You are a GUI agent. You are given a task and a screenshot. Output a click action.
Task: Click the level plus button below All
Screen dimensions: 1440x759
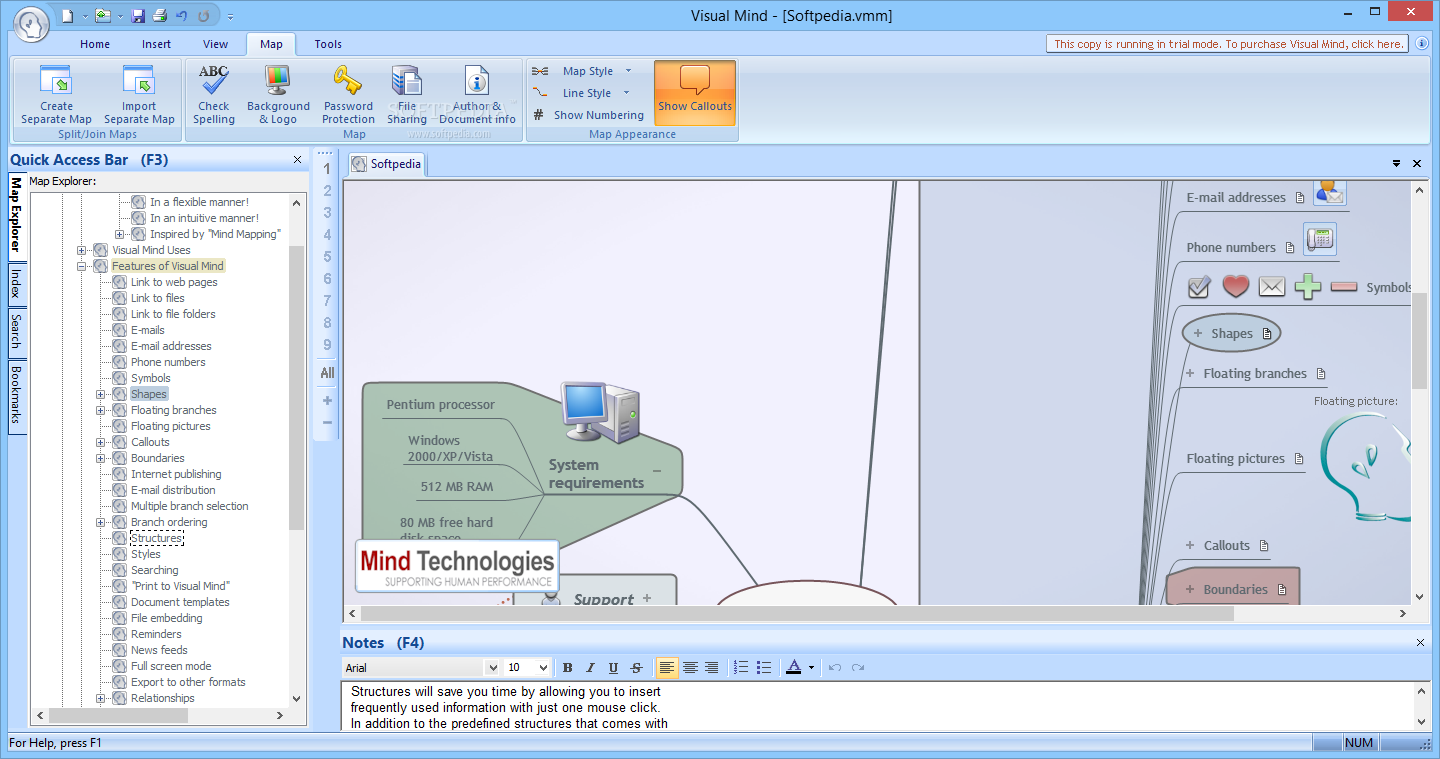tap(327, 400)
